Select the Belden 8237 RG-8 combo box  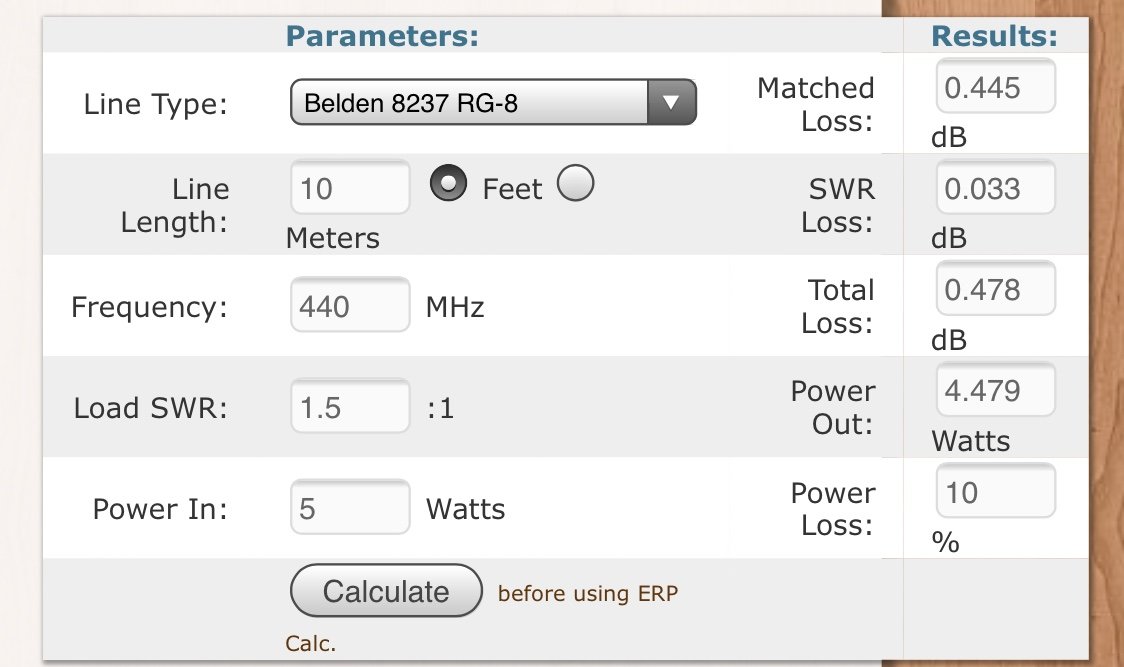click(x=493, y=103)
